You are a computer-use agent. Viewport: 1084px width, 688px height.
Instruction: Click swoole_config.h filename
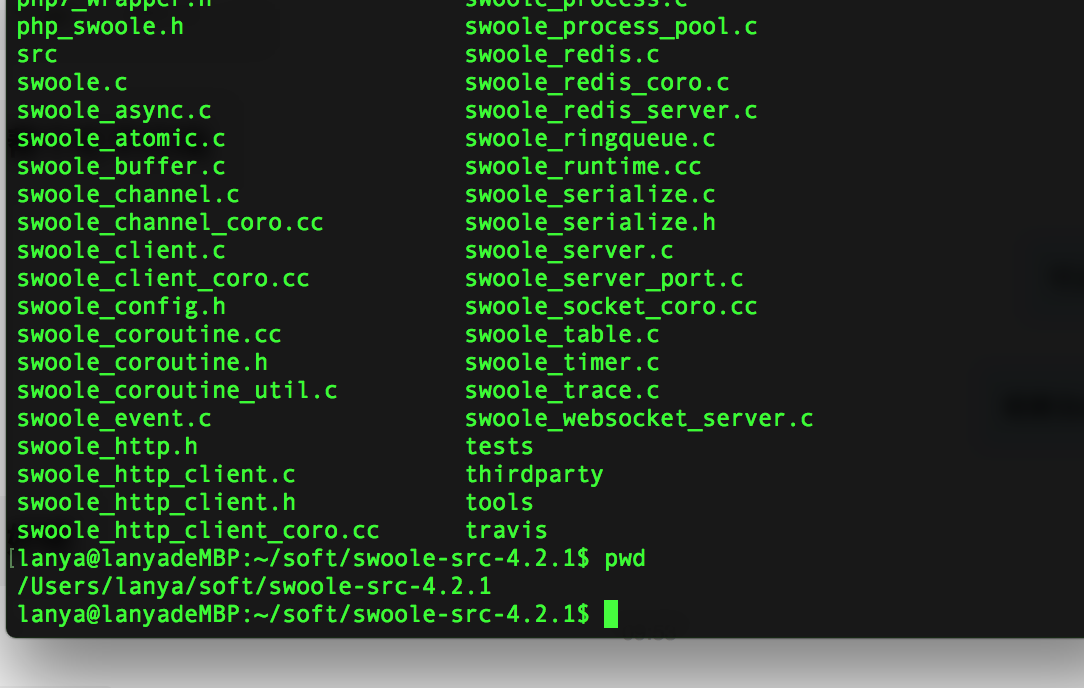(x=121, y=307)
